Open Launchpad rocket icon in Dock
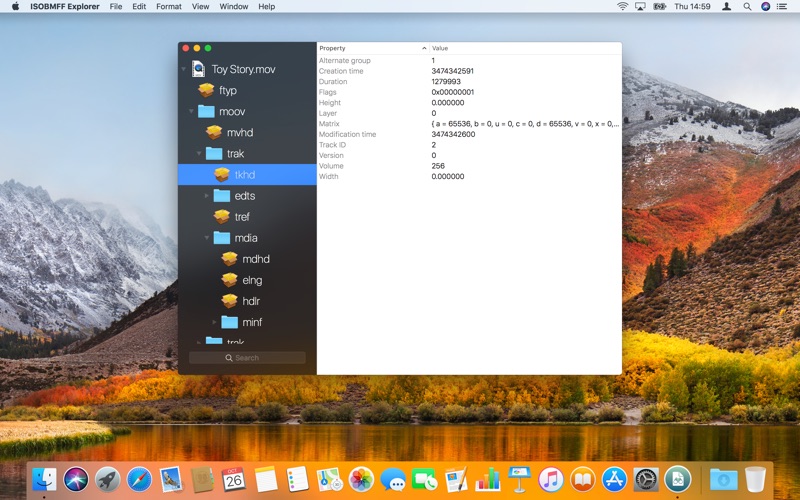The height and width of the screenshot is (500, 800). tap(108, 480)
